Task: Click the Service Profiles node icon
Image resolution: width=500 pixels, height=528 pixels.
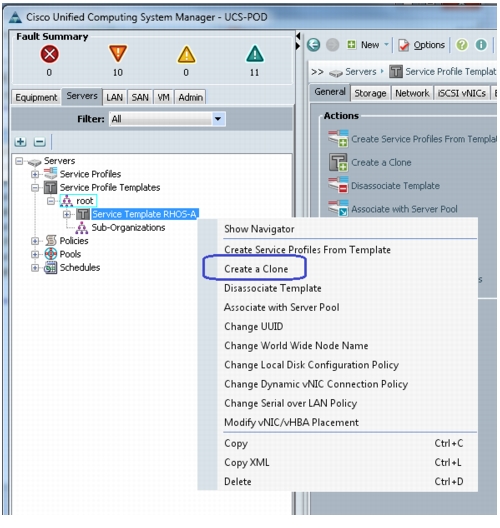Action: 51,174
